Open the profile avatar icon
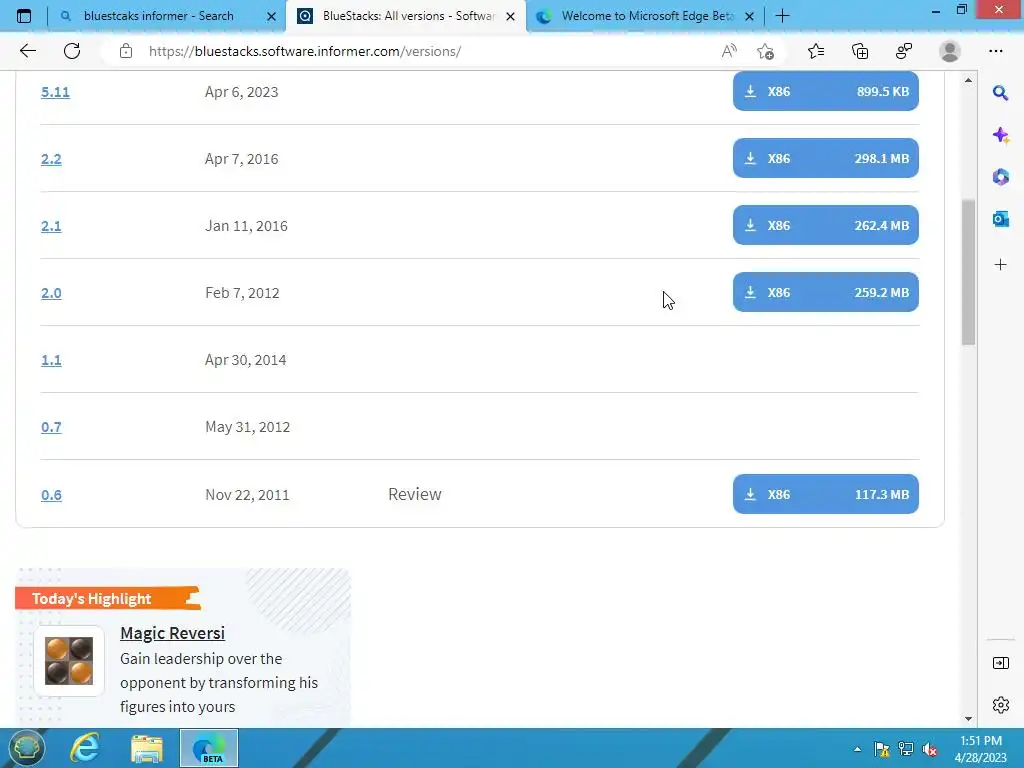The width and height of the screenshot is (1024, 768). [x=950, y=51]
